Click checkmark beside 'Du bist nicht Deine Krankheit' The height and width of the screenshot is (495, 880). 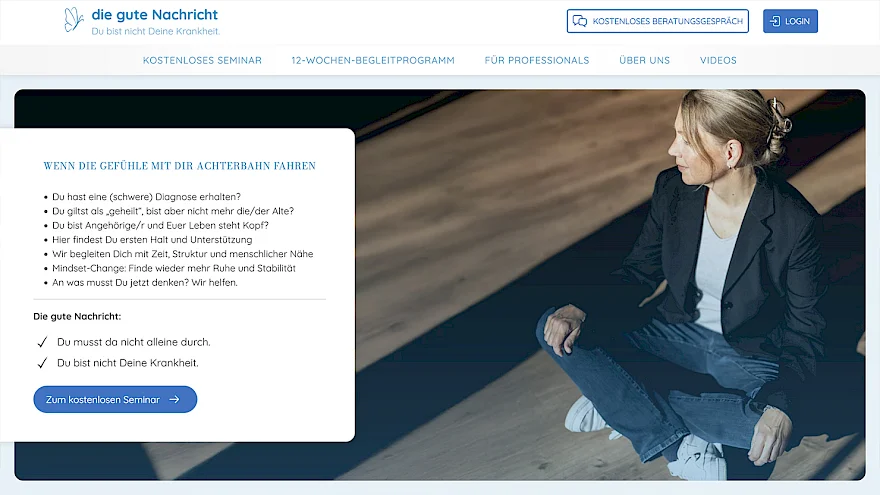(42, 363)
